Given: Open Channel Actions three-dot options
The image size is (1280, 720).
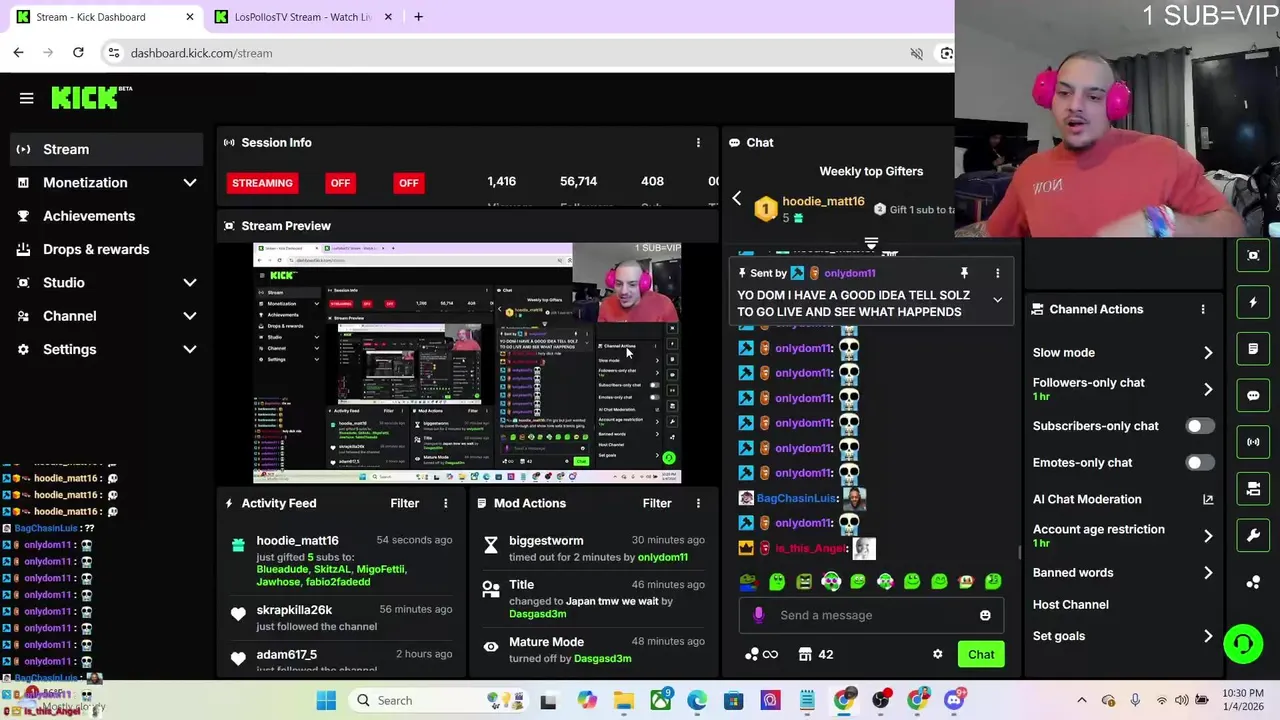Looking at the screenshot, I should [x=1203, y=309].
